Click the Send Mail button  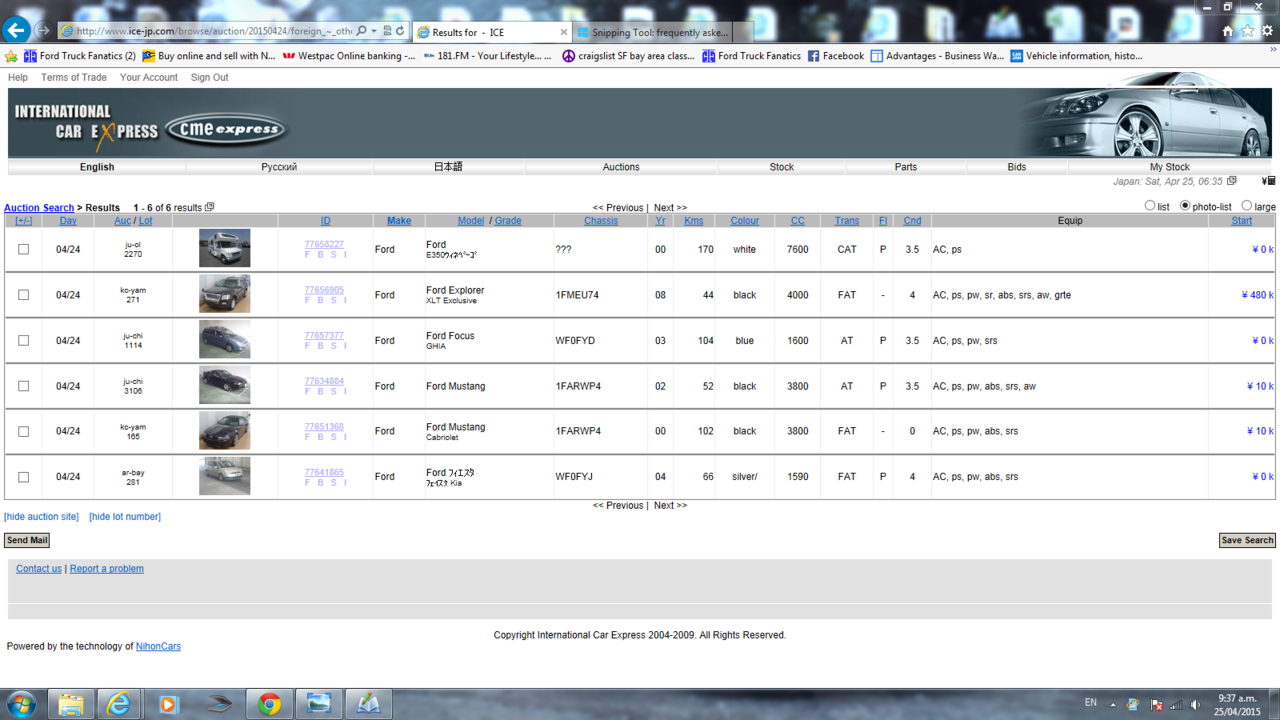click(27, 540)
